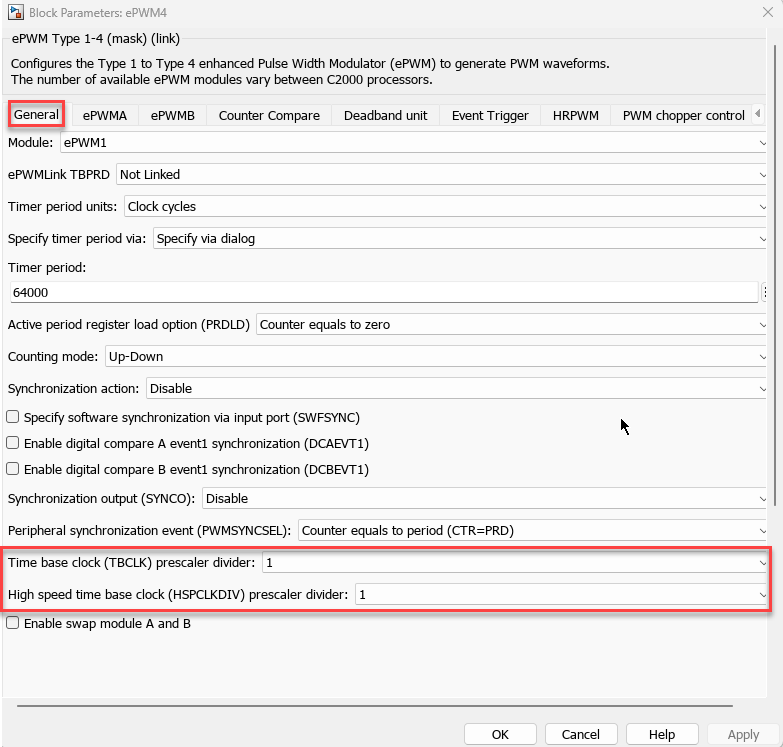This screenshot has width=783, height=747.
Task: Open Specify timer period via dropdown
Action: pos(459,239)
